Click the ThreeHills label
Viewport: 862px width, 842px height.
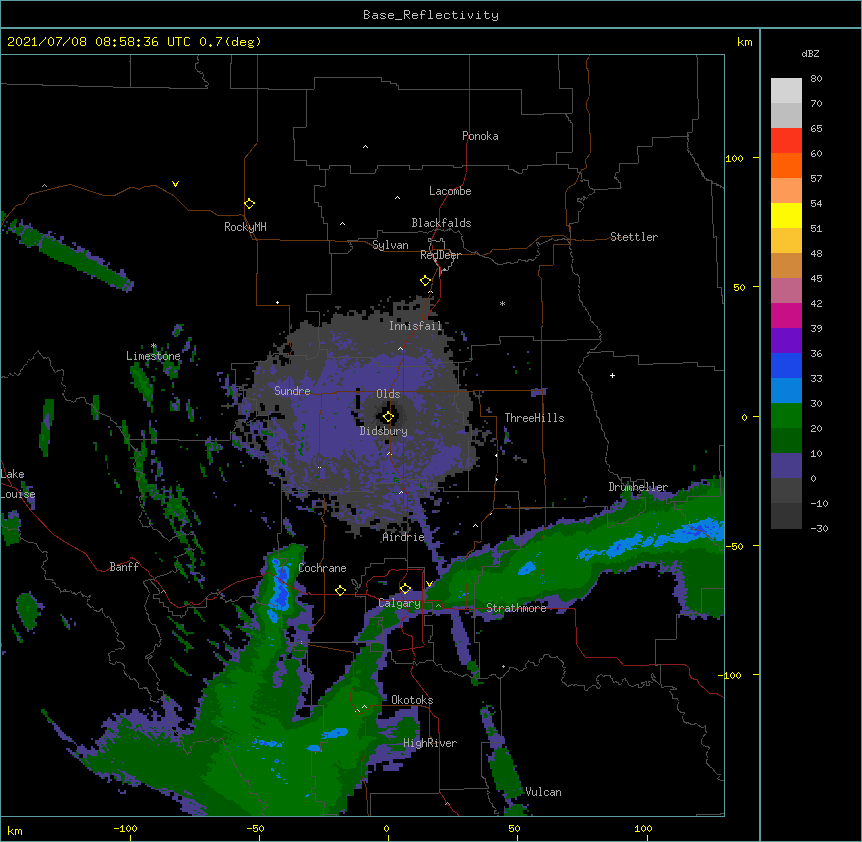(534, 418)
